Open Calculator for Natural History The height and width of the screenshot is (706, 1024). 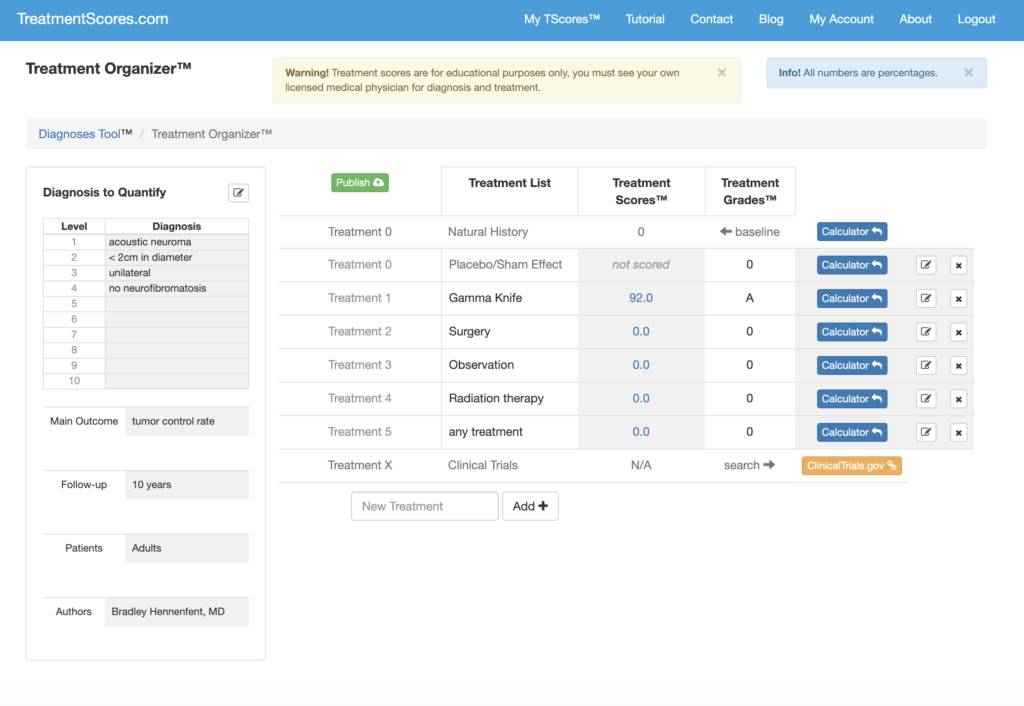coord(851,232)
